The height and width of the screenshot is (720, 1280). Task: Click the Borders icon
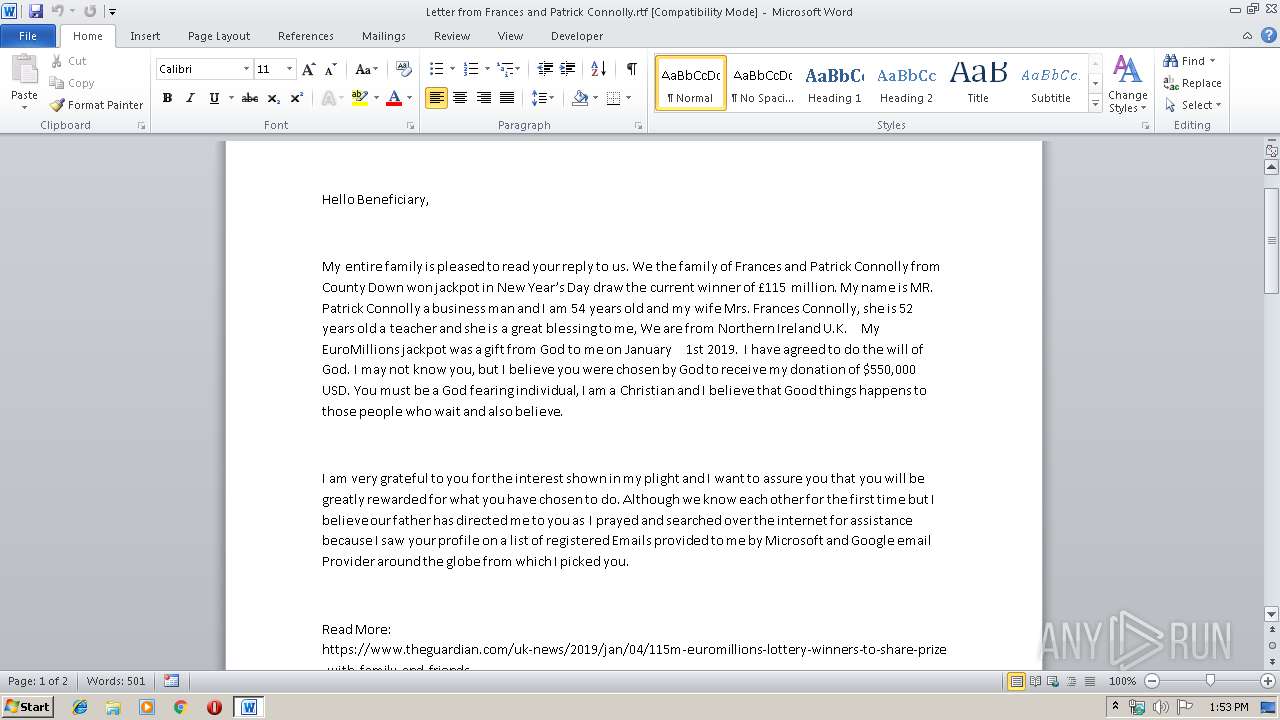click(613, 98)
